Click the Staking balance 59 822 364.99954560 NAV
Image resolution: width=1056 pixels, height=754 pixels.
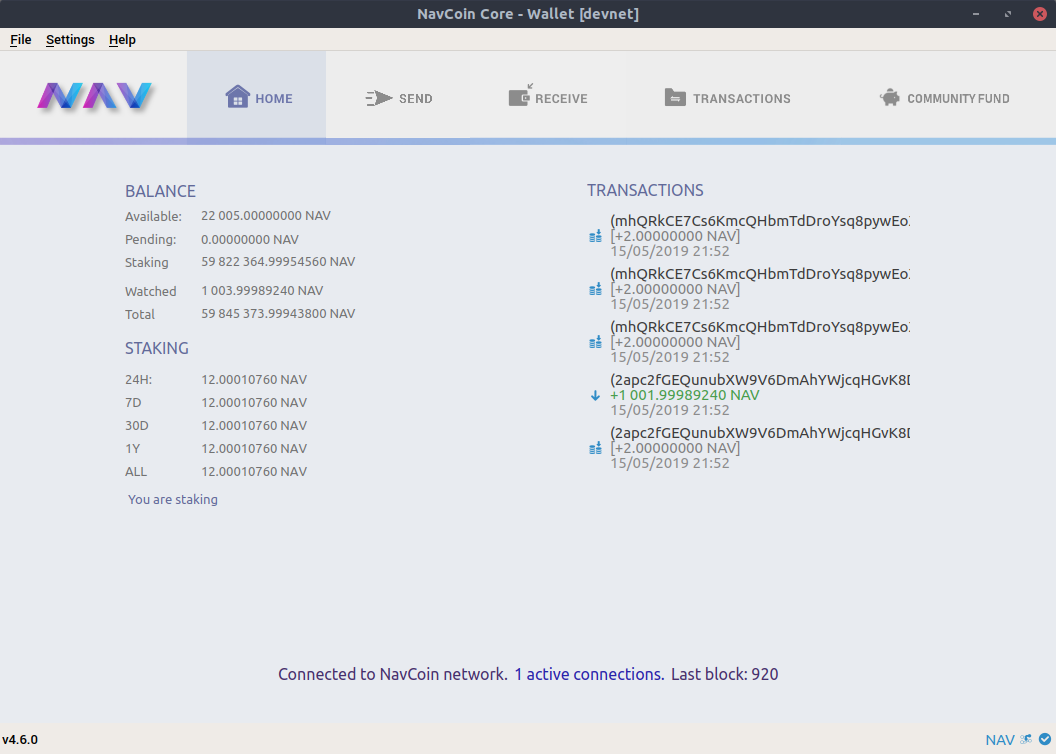coord(277,261)
